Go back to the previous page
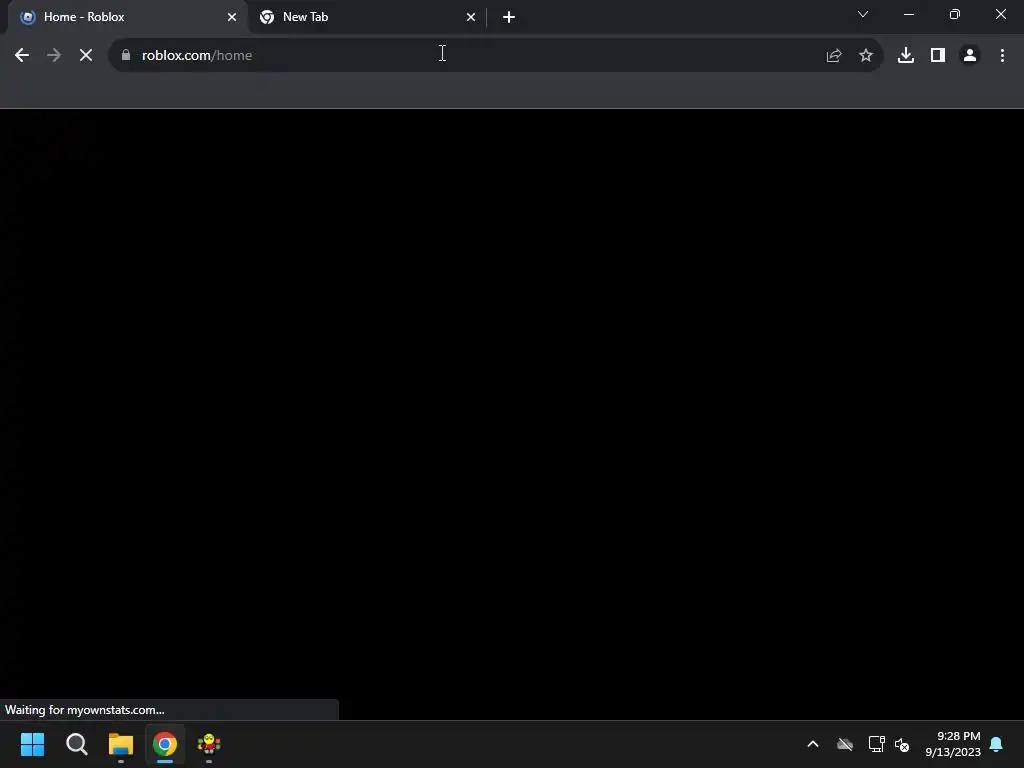The width and height of the screenshot is (1024, 768). click(x=22, y=56)
